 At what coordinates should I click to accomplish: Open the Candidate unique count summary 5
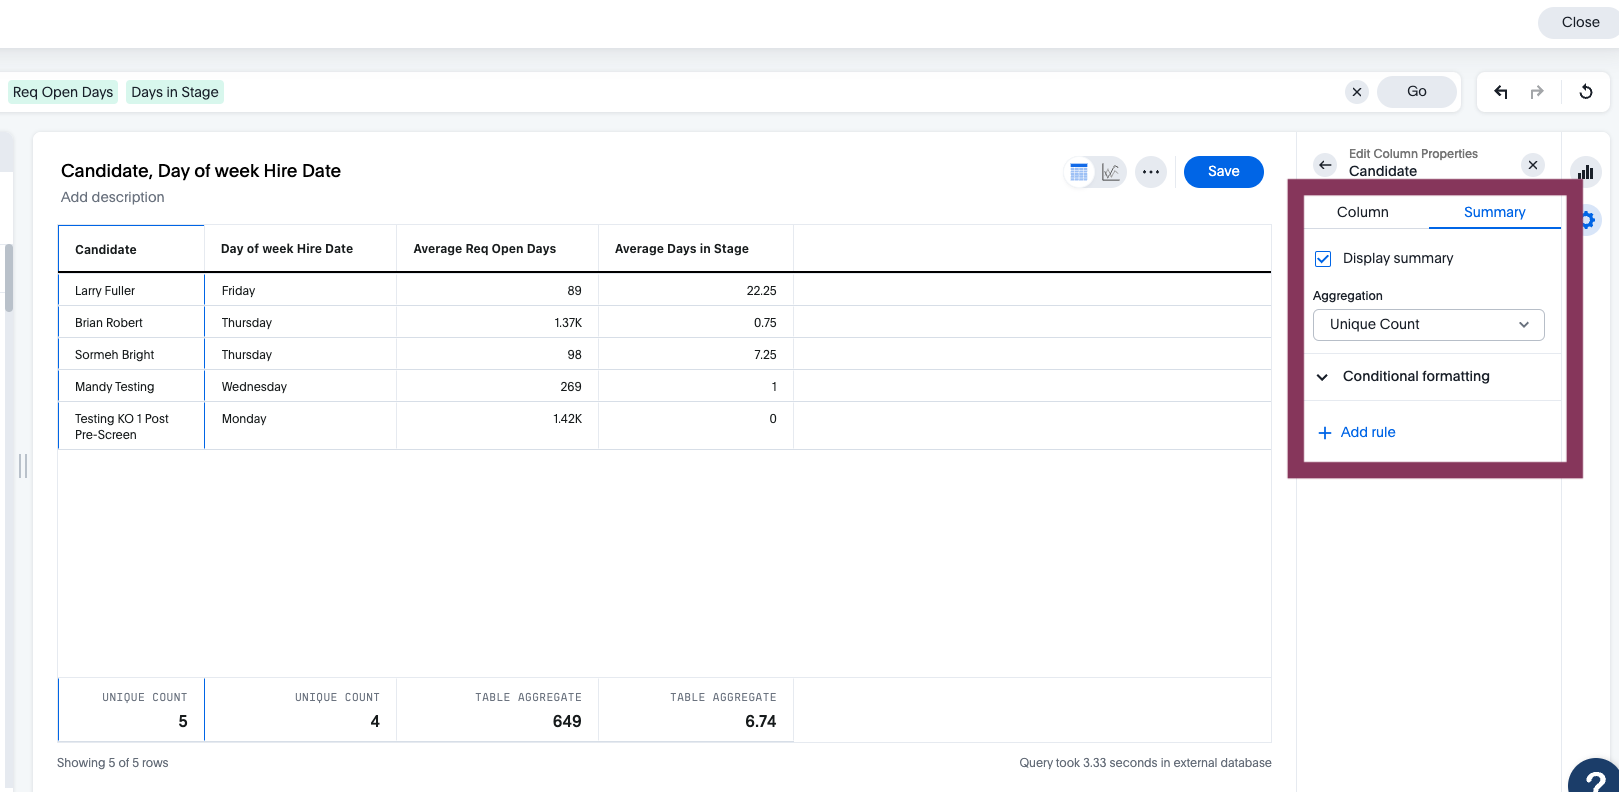[x=131, y=710]
